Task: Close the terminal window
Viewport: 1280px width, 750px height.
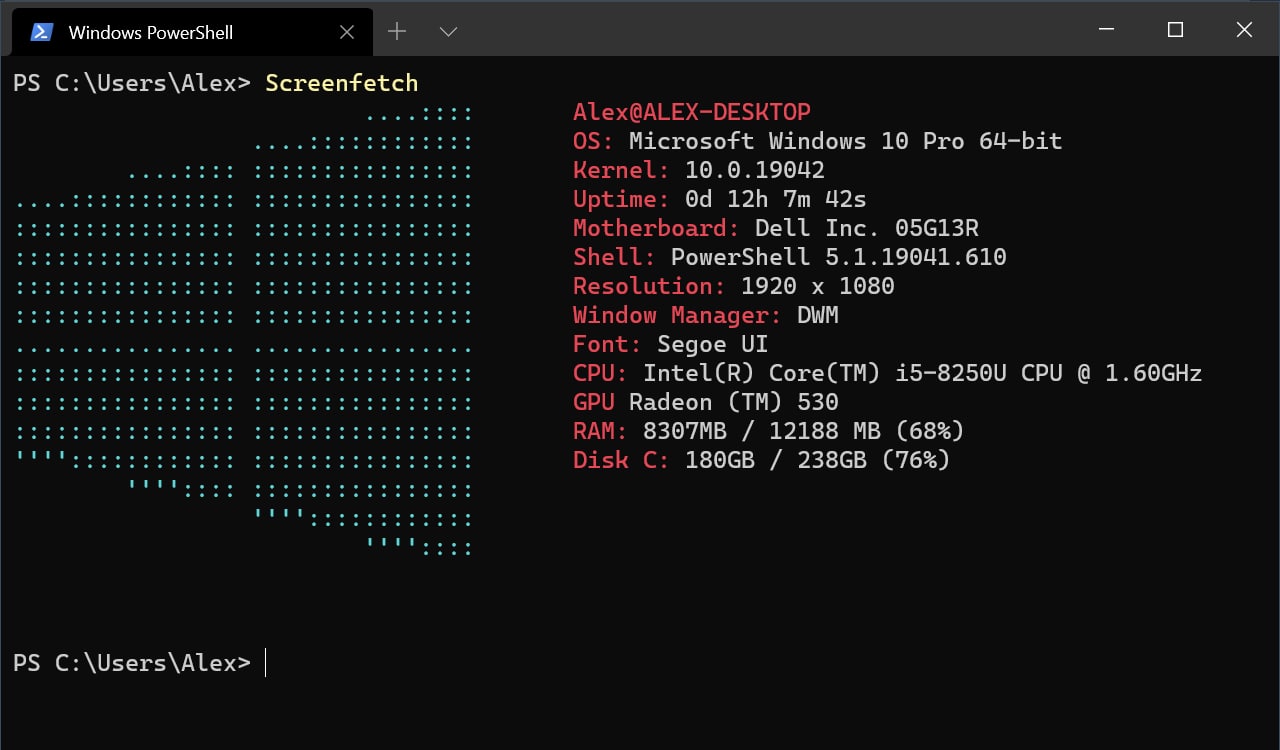Action: coord(1244,30)
